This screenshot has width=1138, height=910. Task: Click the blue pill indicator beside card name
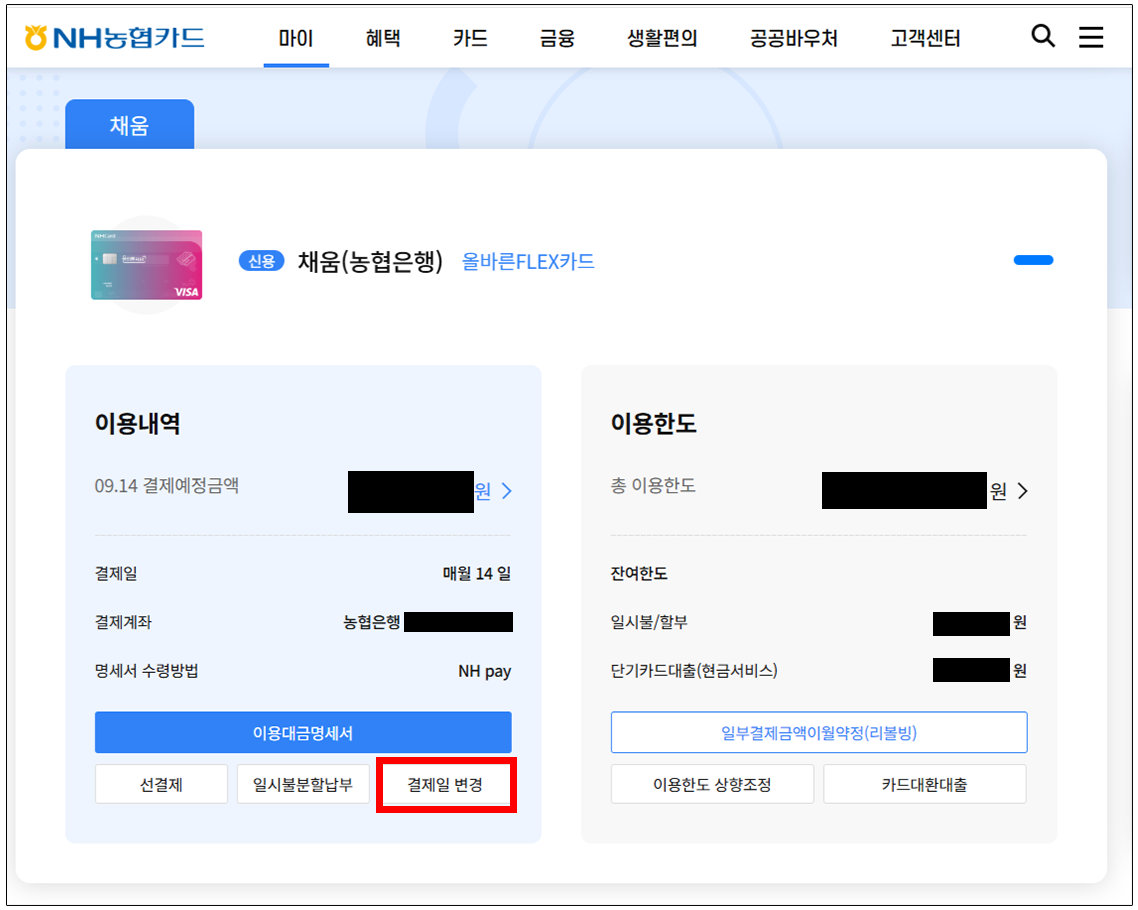1033,261
